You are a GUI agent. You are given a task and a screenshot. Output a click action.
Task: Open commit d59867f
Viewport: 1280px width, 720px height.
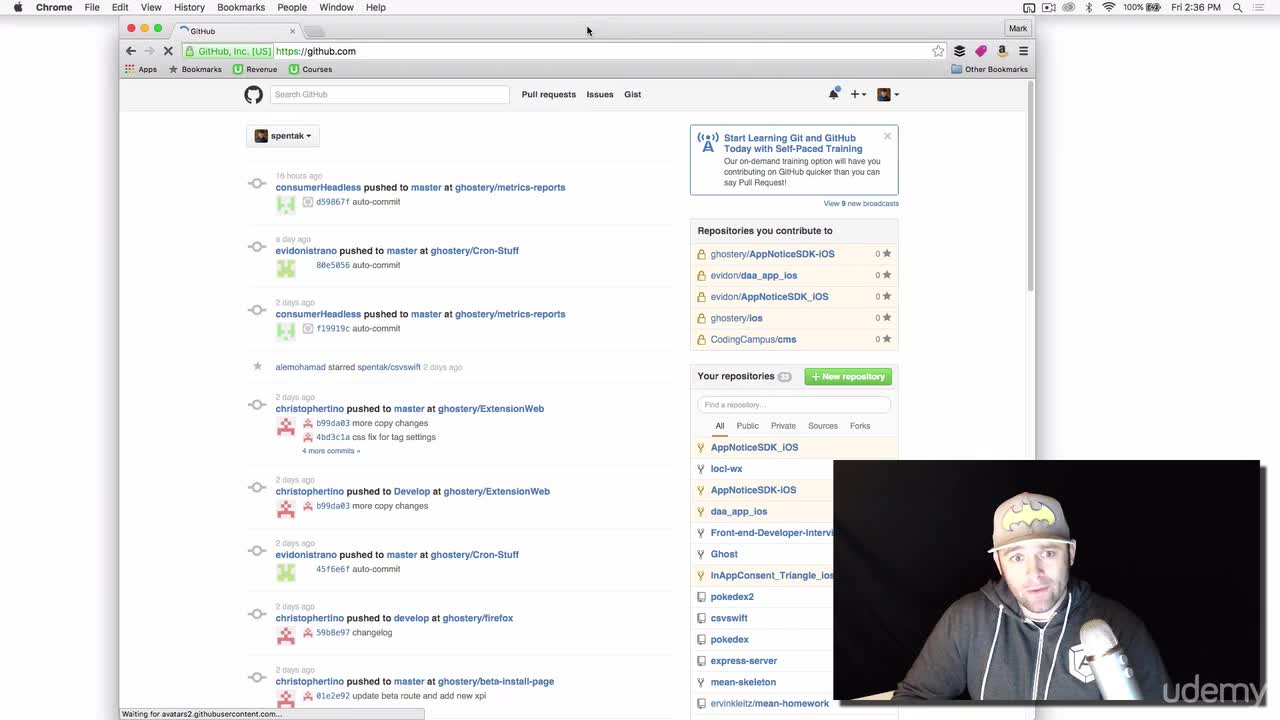(333, 202)
